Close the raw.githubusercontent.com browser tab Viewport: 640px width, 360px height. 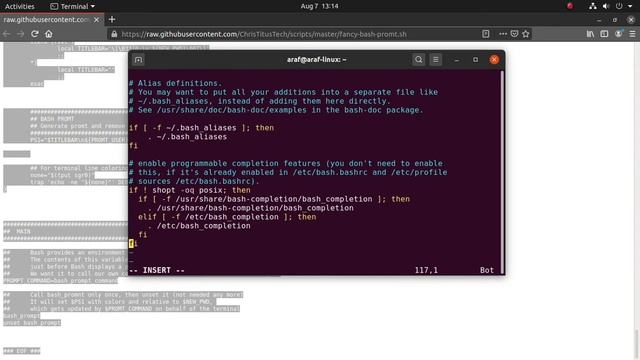[97, 20]
